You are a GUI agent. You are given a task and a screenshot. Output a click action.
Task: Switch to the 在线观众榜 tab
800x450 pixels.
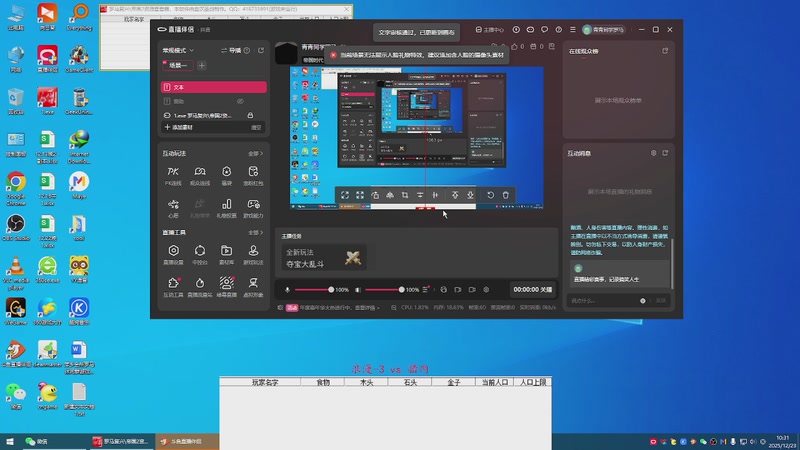pos(584,51)
